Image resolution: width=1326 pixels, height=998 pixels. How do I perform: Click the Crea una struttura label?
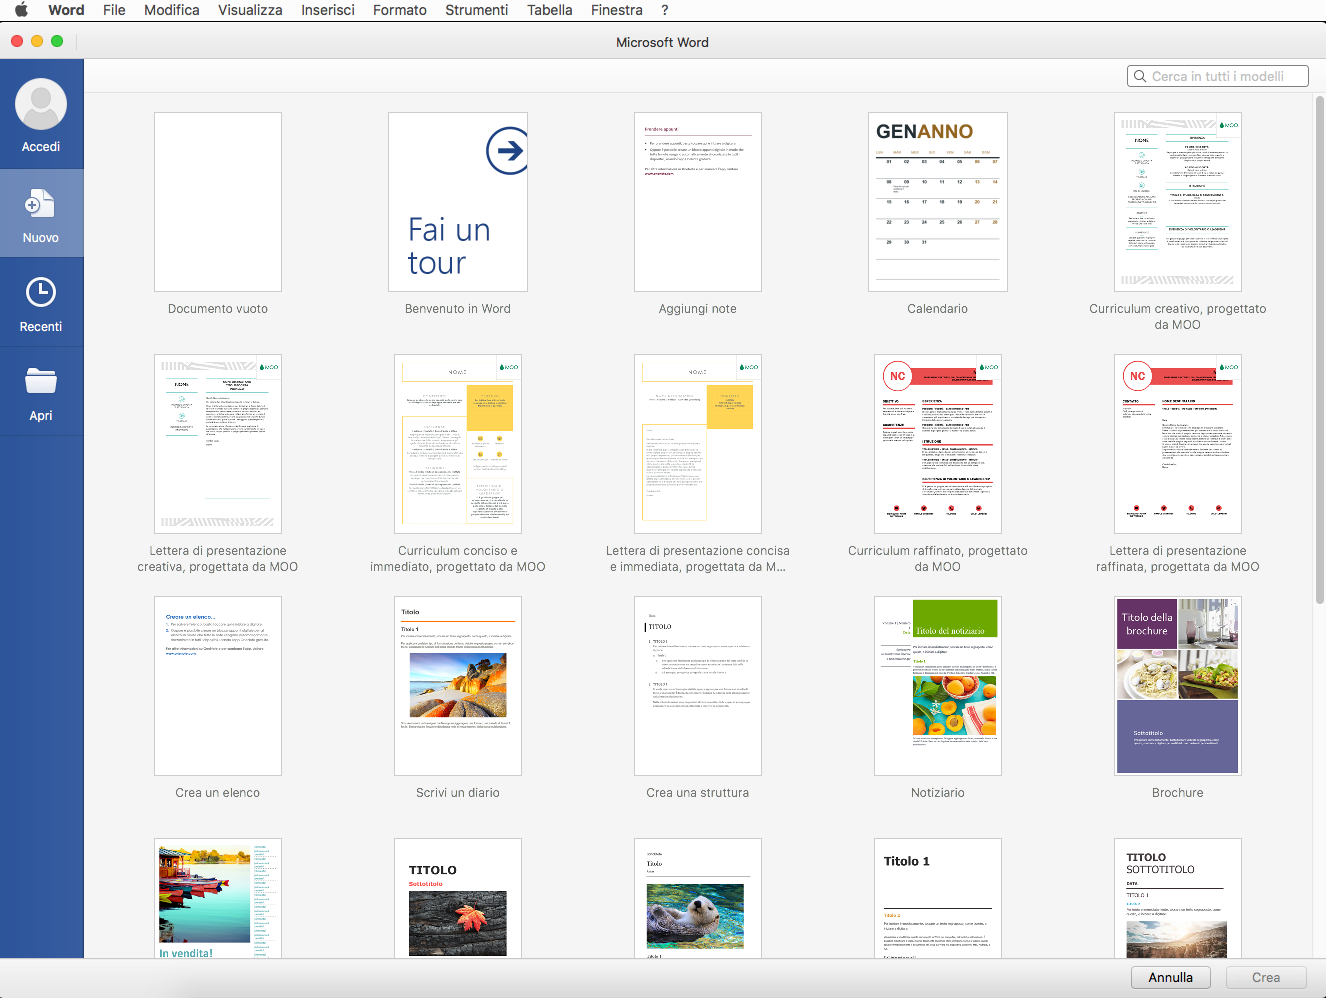(698, 793)
